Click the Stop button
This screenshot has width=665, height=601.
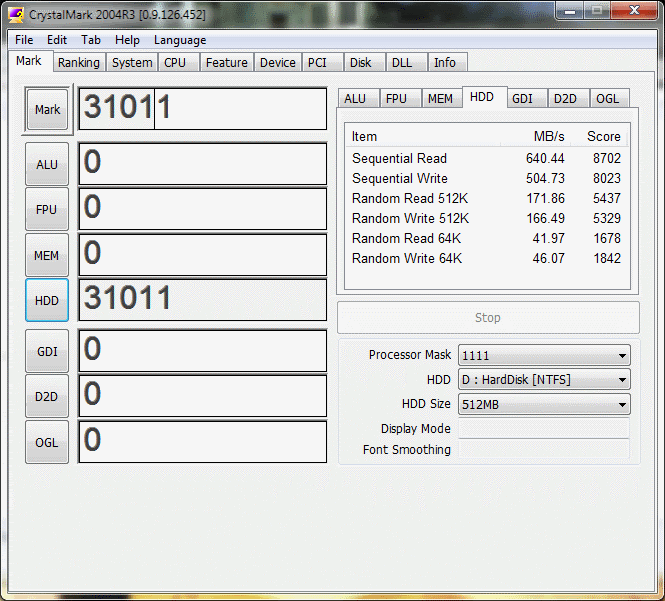coord(488,318)
